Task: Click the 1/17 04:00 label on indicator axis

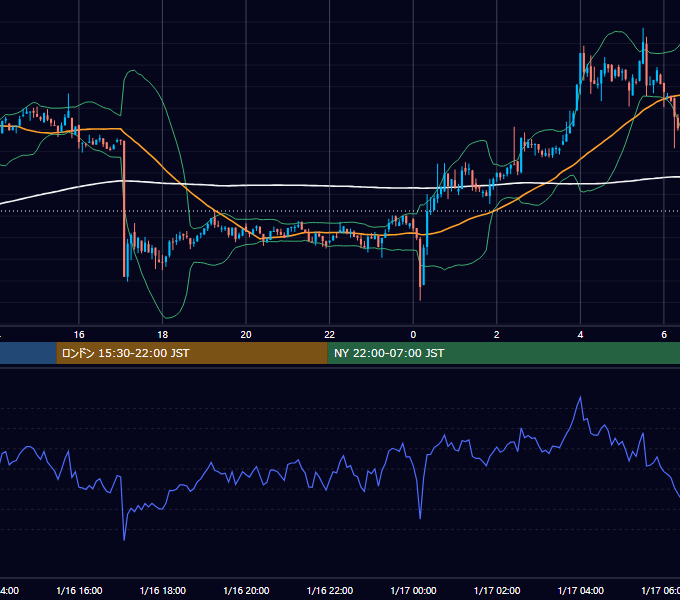Action: tap(580, 590)
